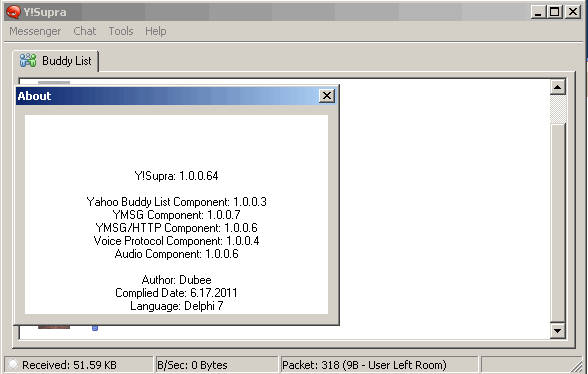Maximize the Y!Supra window
The height and width of the screenshot is (374, 588).
[555, 12]
